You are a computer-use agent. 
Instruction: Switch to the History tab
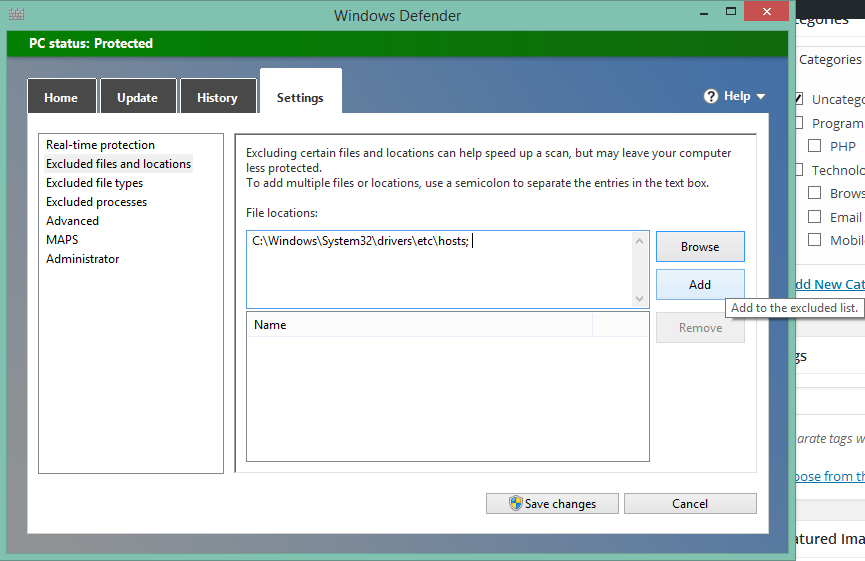218,97
